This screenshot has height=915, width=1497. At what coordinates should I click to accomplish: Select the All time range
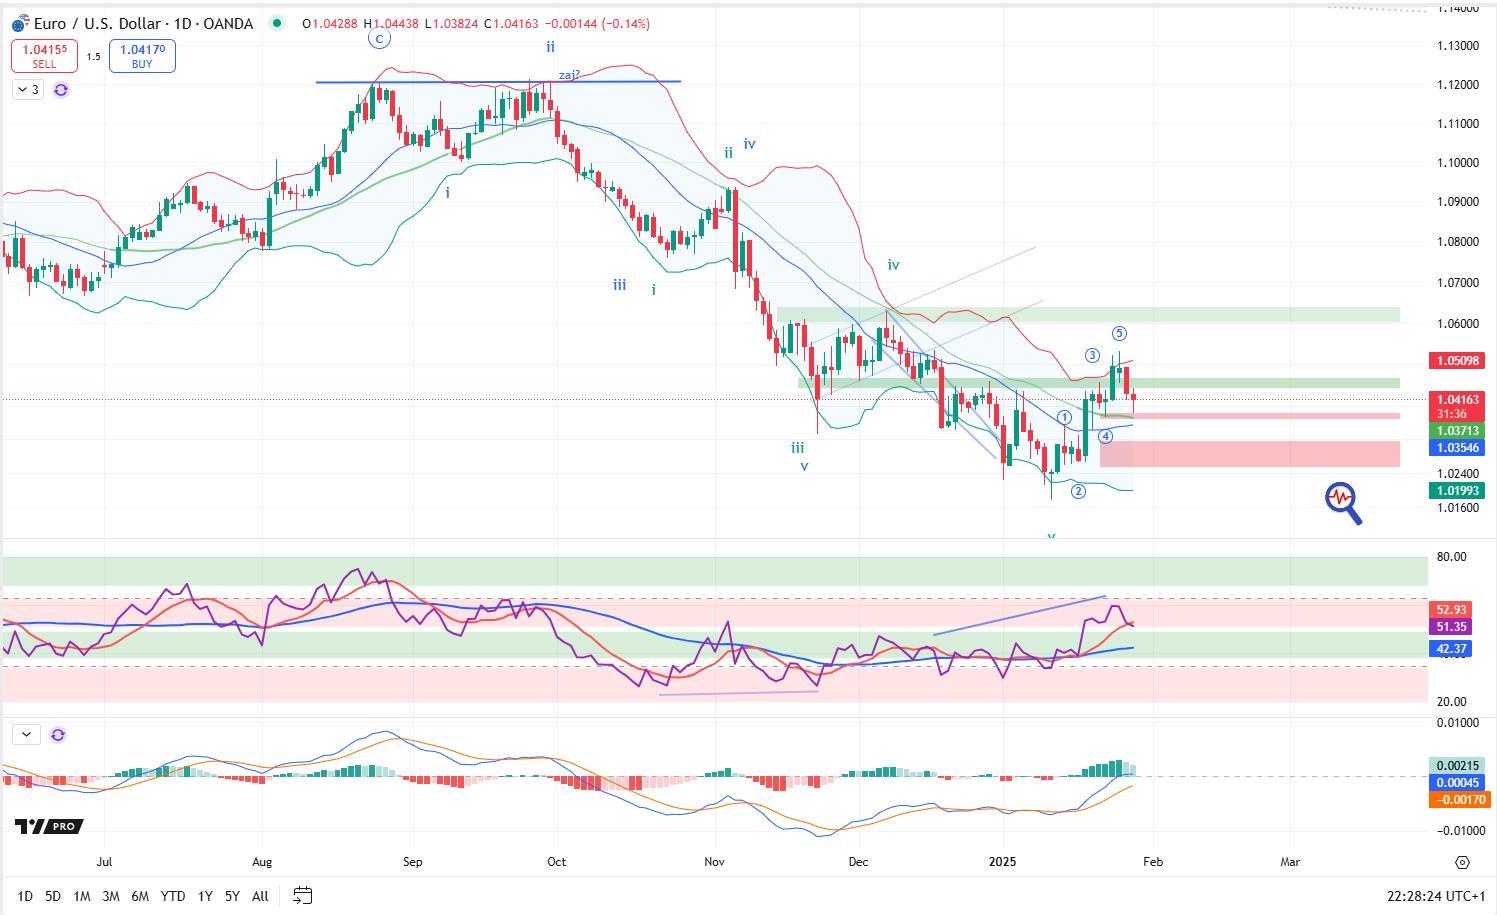coord(260,896)
